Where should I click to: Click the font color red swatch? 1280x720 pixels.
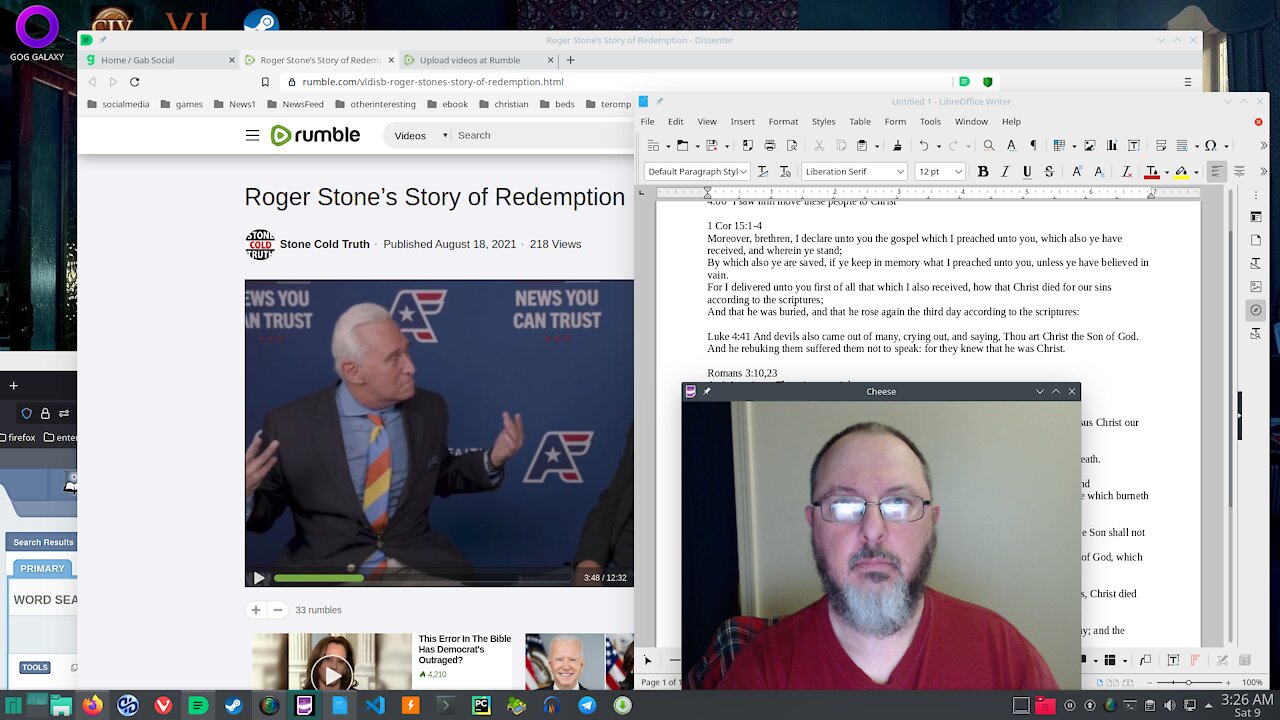(1152, 172)
